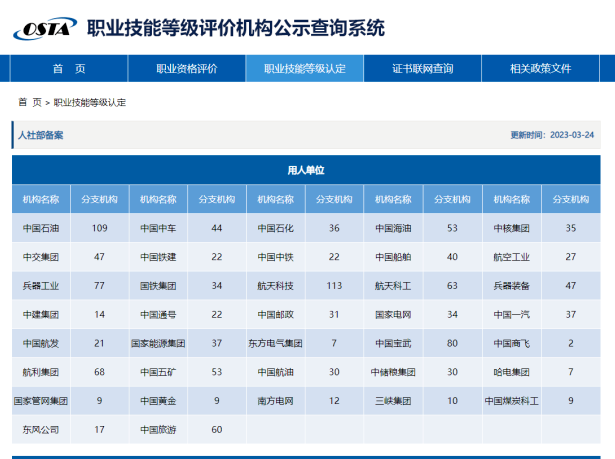The width and height of the screenshot is (615, 459).
Task: Select 中国商飞 in the table
Action: (511, 343)
